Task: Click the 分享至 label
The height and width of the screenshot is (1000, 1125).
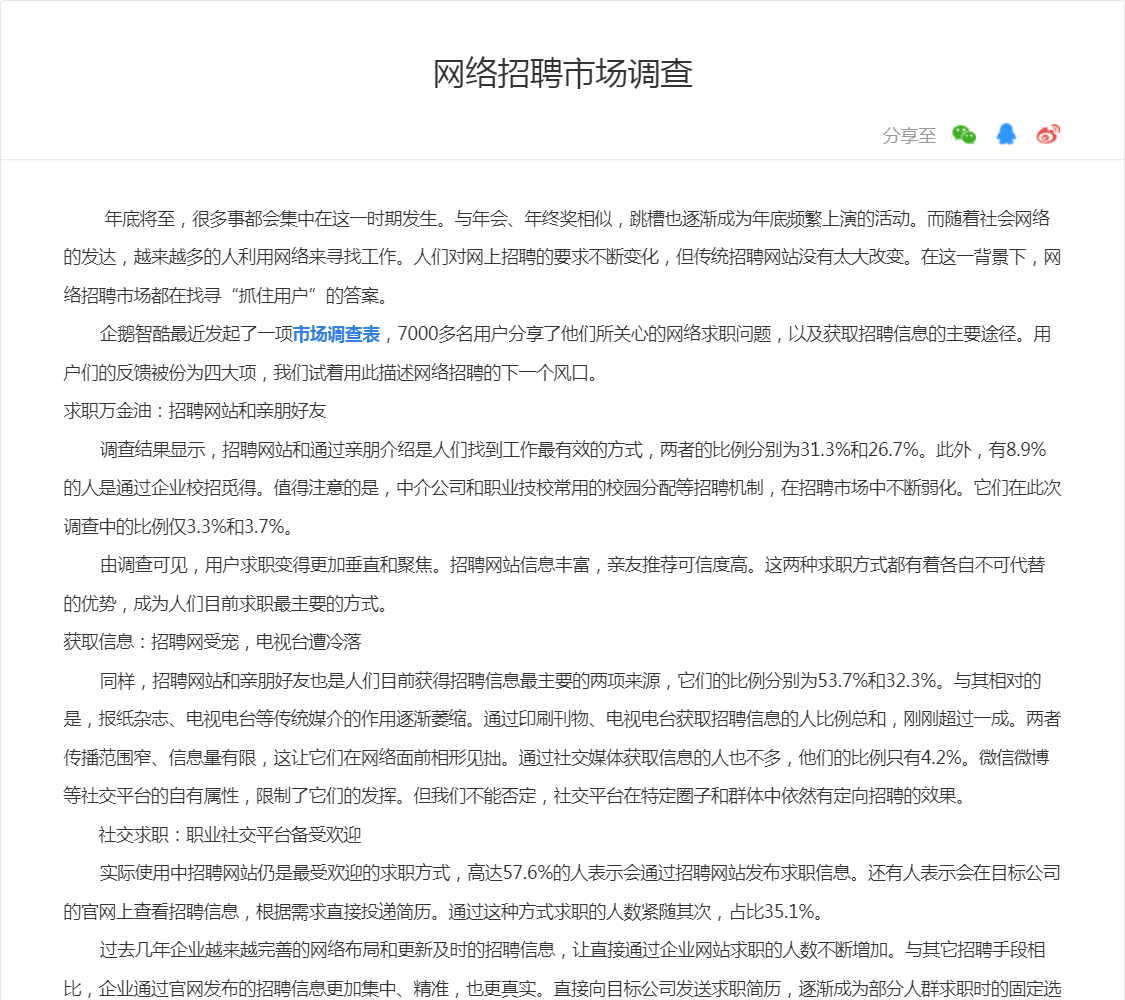Action: pos(909,136)
